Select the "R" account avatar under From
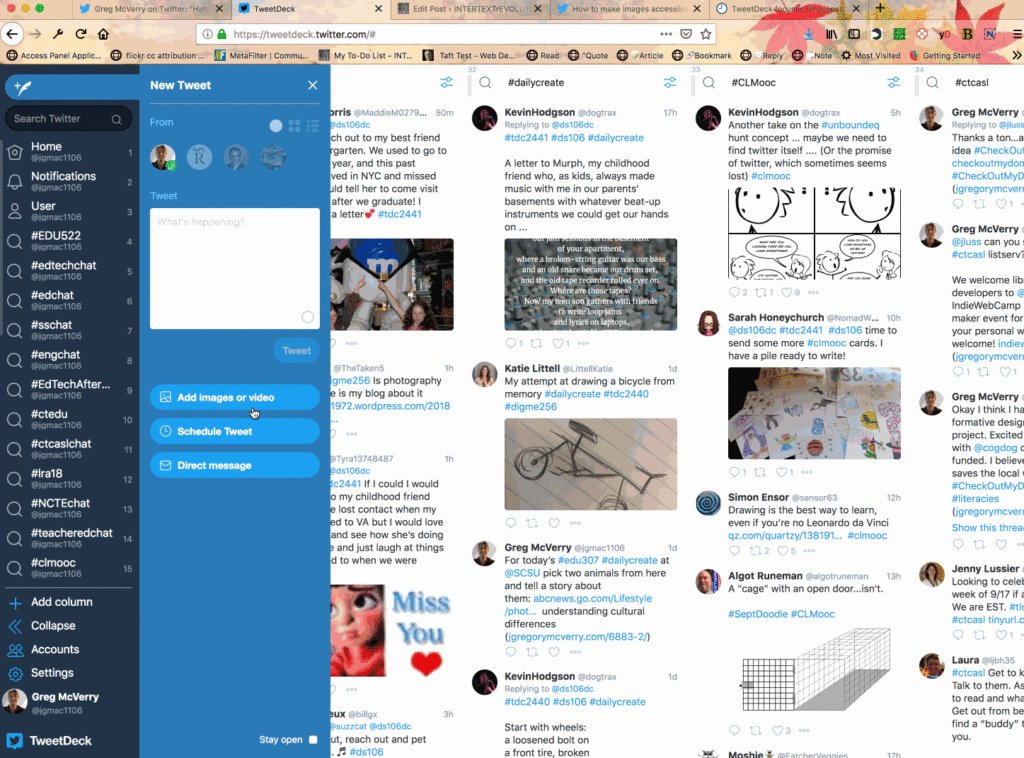The image size is (1024, 758). coord(199,157)
